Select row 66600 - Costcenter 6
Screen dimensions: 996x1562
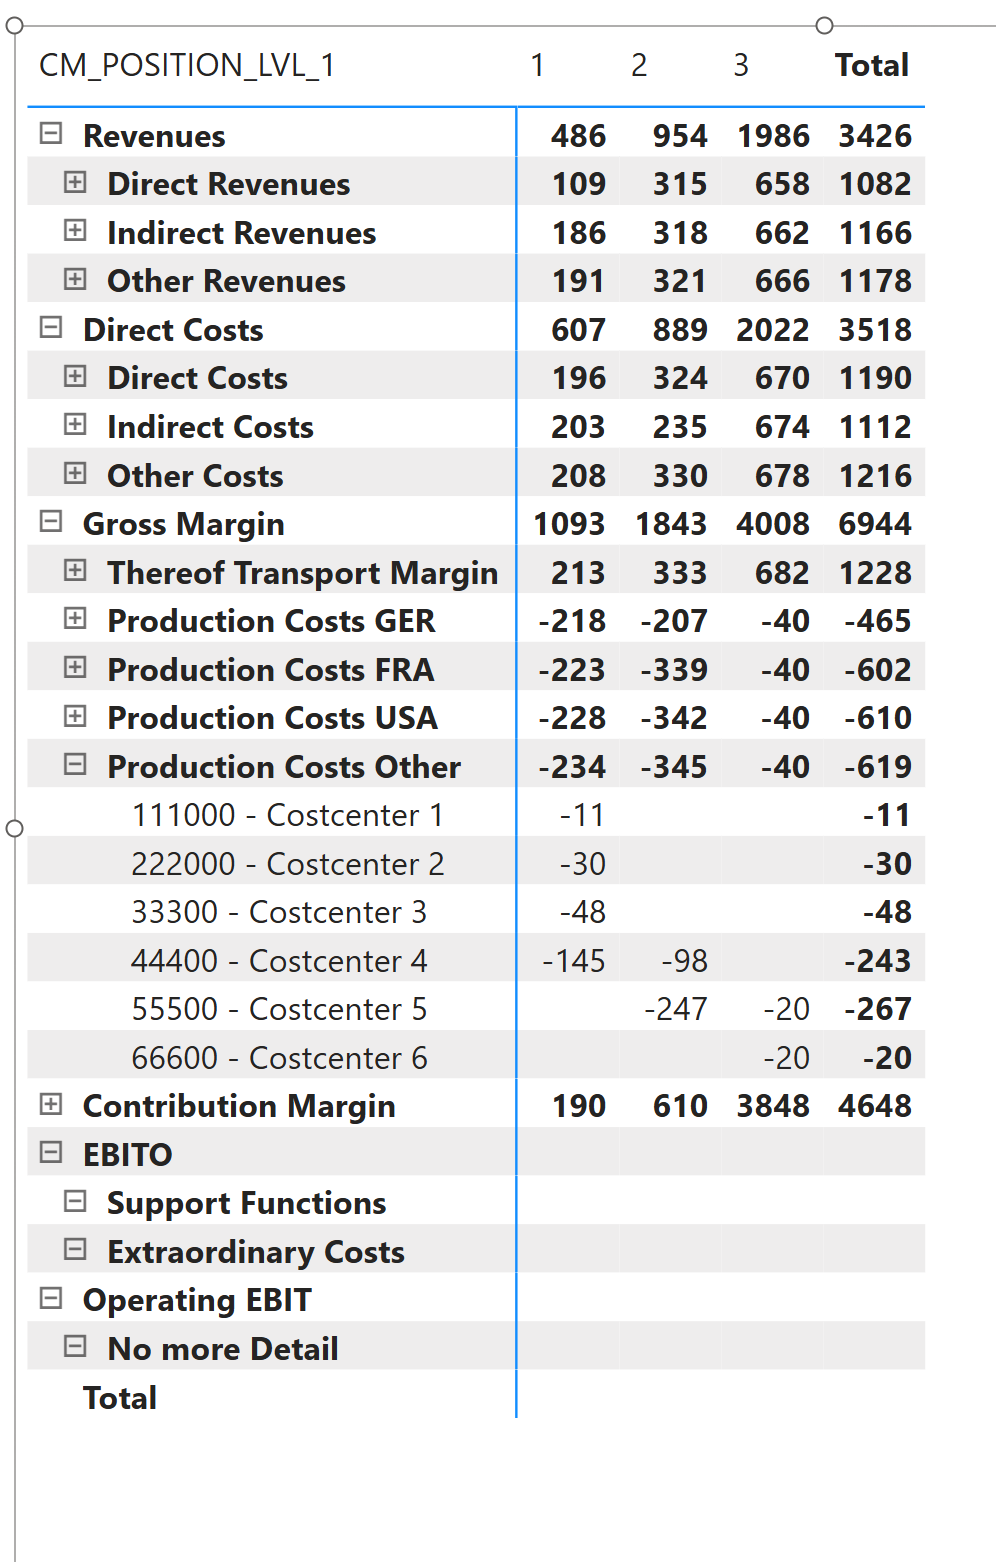click(x=279, y=1058)
